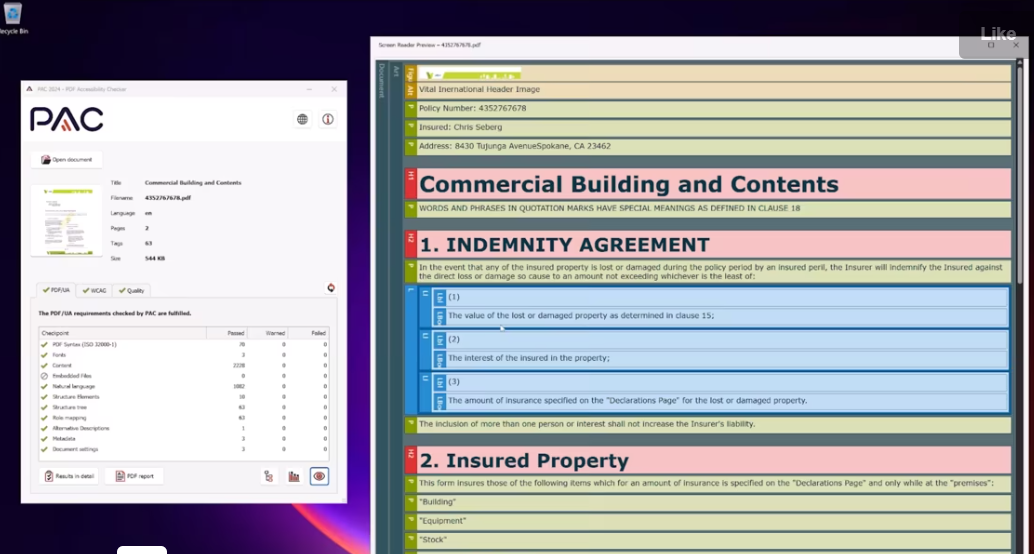1034x554 pixels.
Task: Click the PDF page thumbnail in PAC
Action: [66, 220]
